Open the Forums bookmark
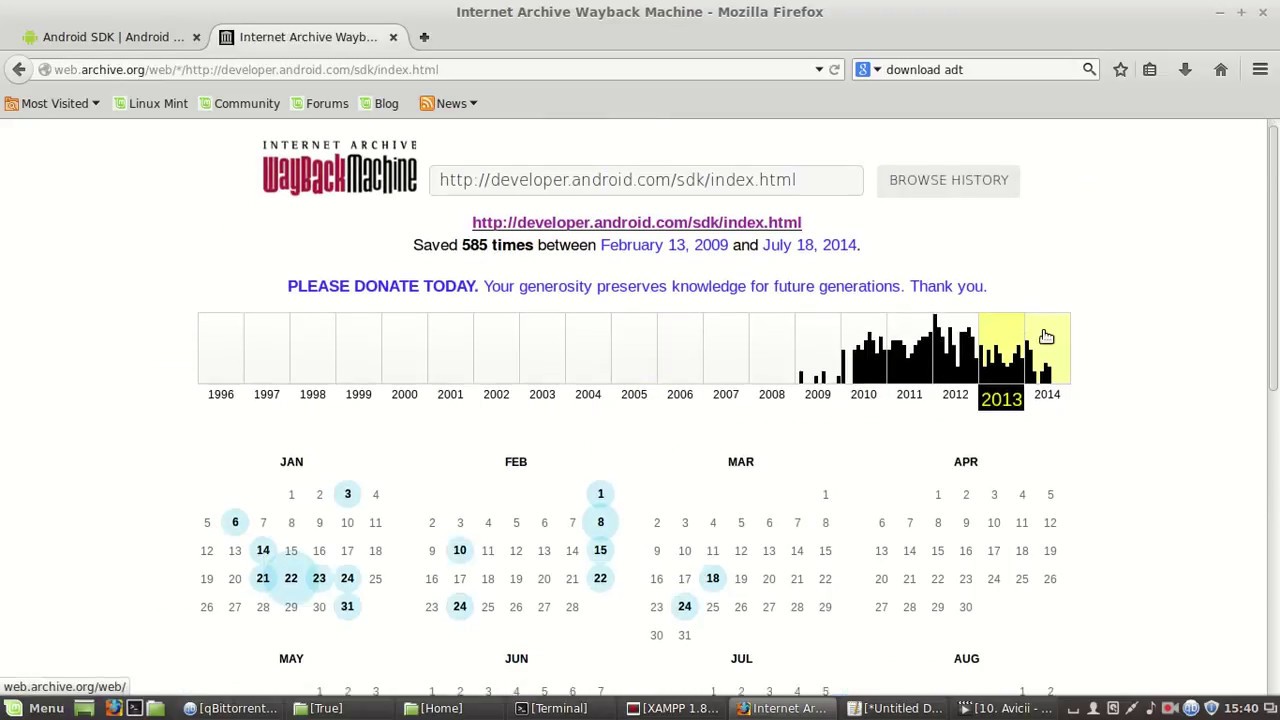Screen dimensions: 1280x720 (319, 103)
